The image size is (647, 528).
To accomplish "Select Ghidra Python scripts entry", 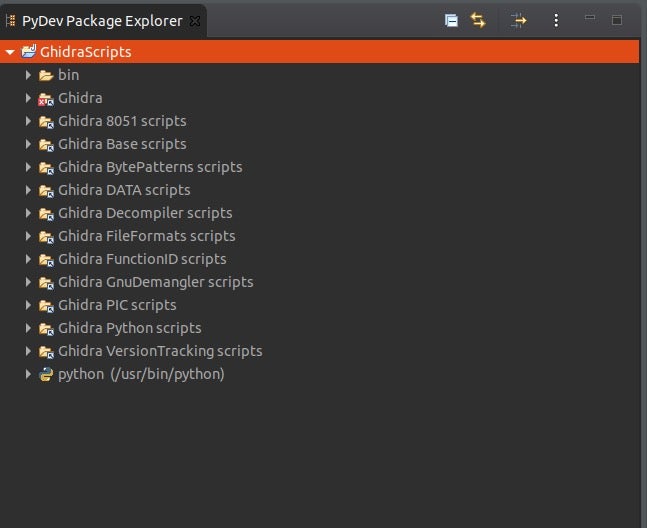I will coord(129,328).
